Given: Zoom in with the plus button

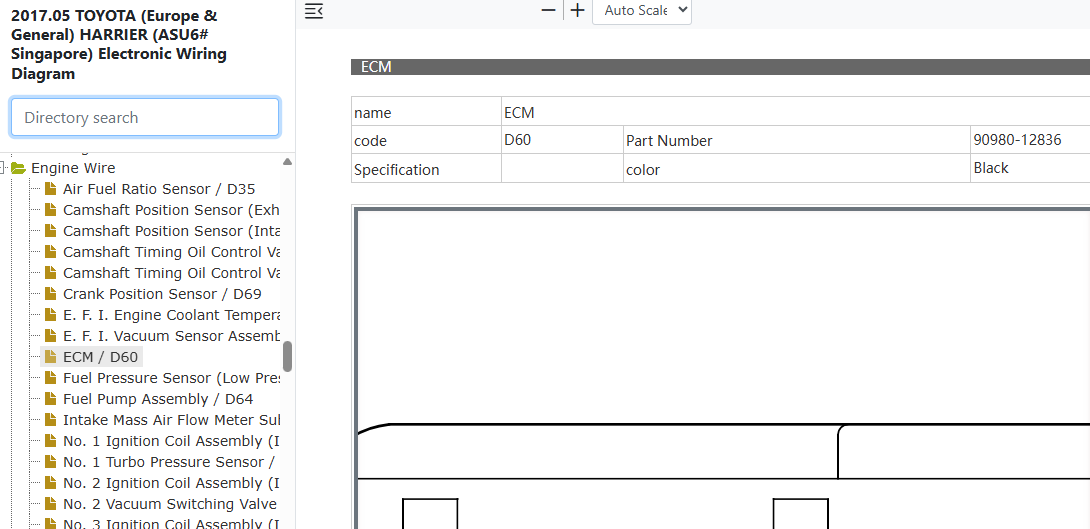Looking at the screenshot, I should point(577,10).
